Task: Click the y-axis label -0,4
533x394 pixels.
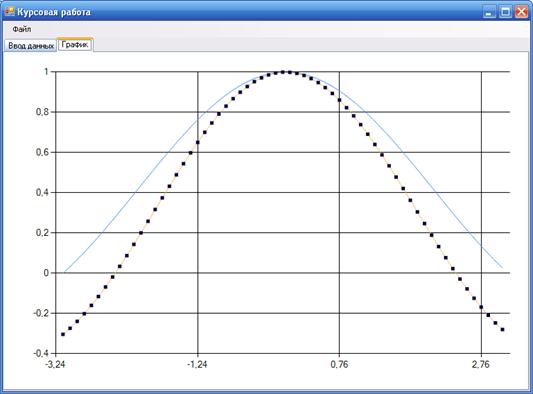Action: pyautogui.click(x=41, y=353)
